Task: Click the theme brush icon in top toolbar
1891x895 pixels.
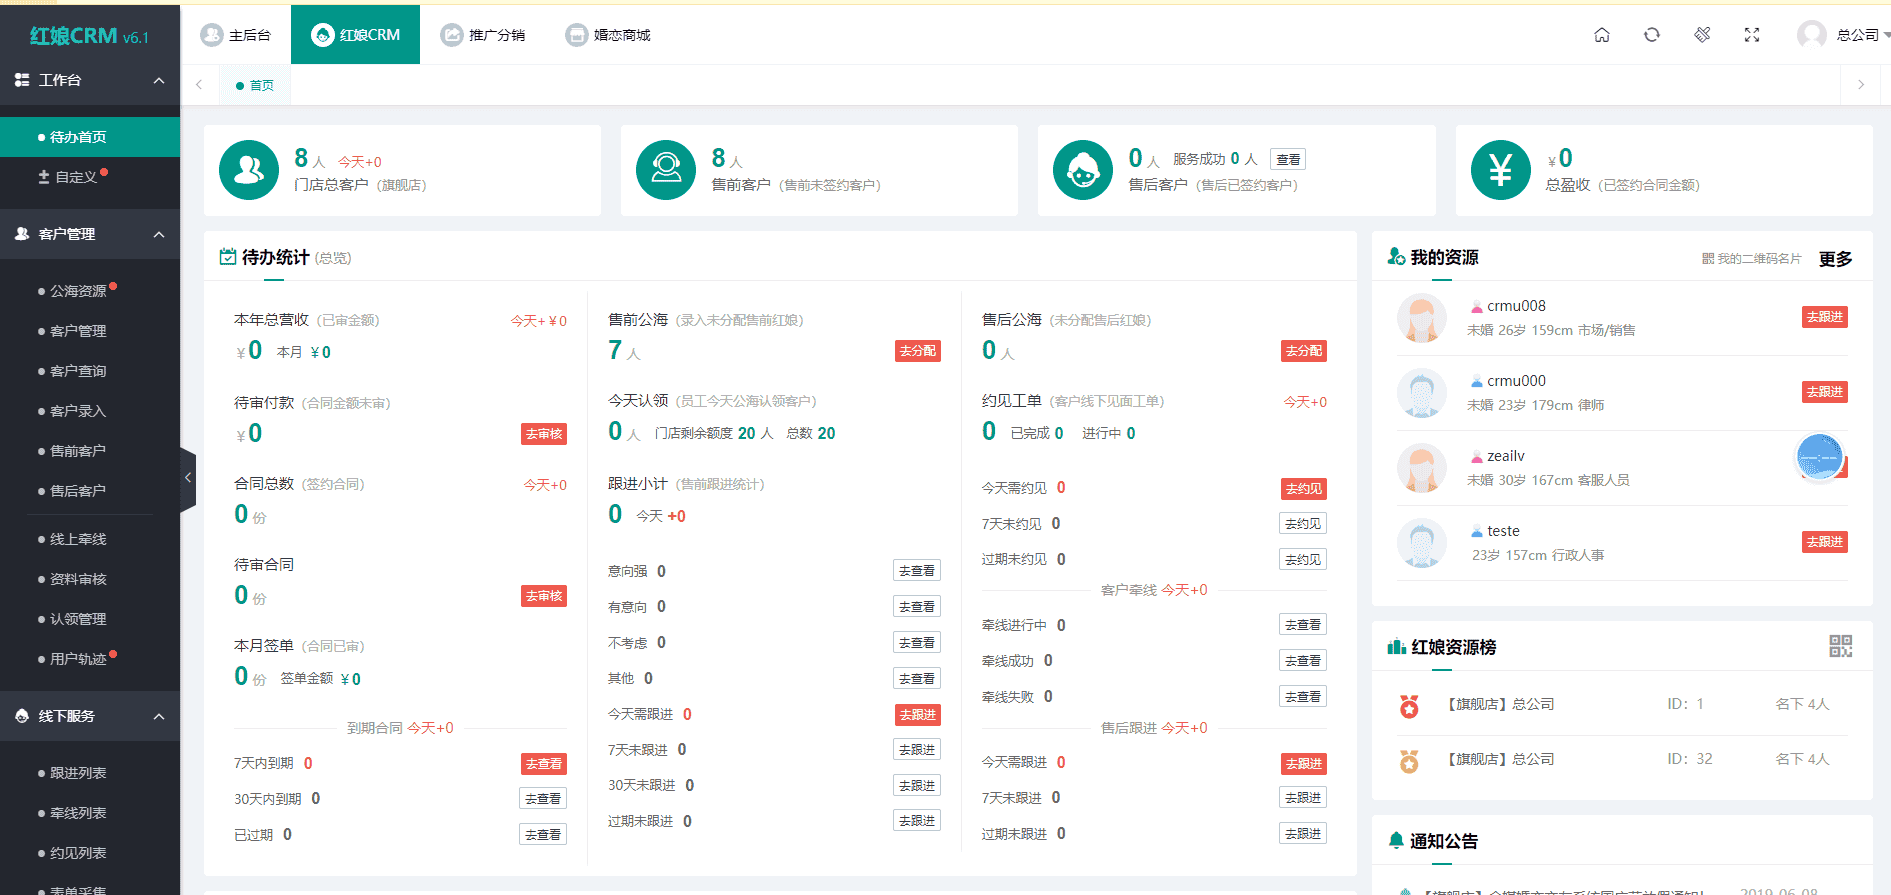Action: pyautogui.click(x=1702, y=35)
